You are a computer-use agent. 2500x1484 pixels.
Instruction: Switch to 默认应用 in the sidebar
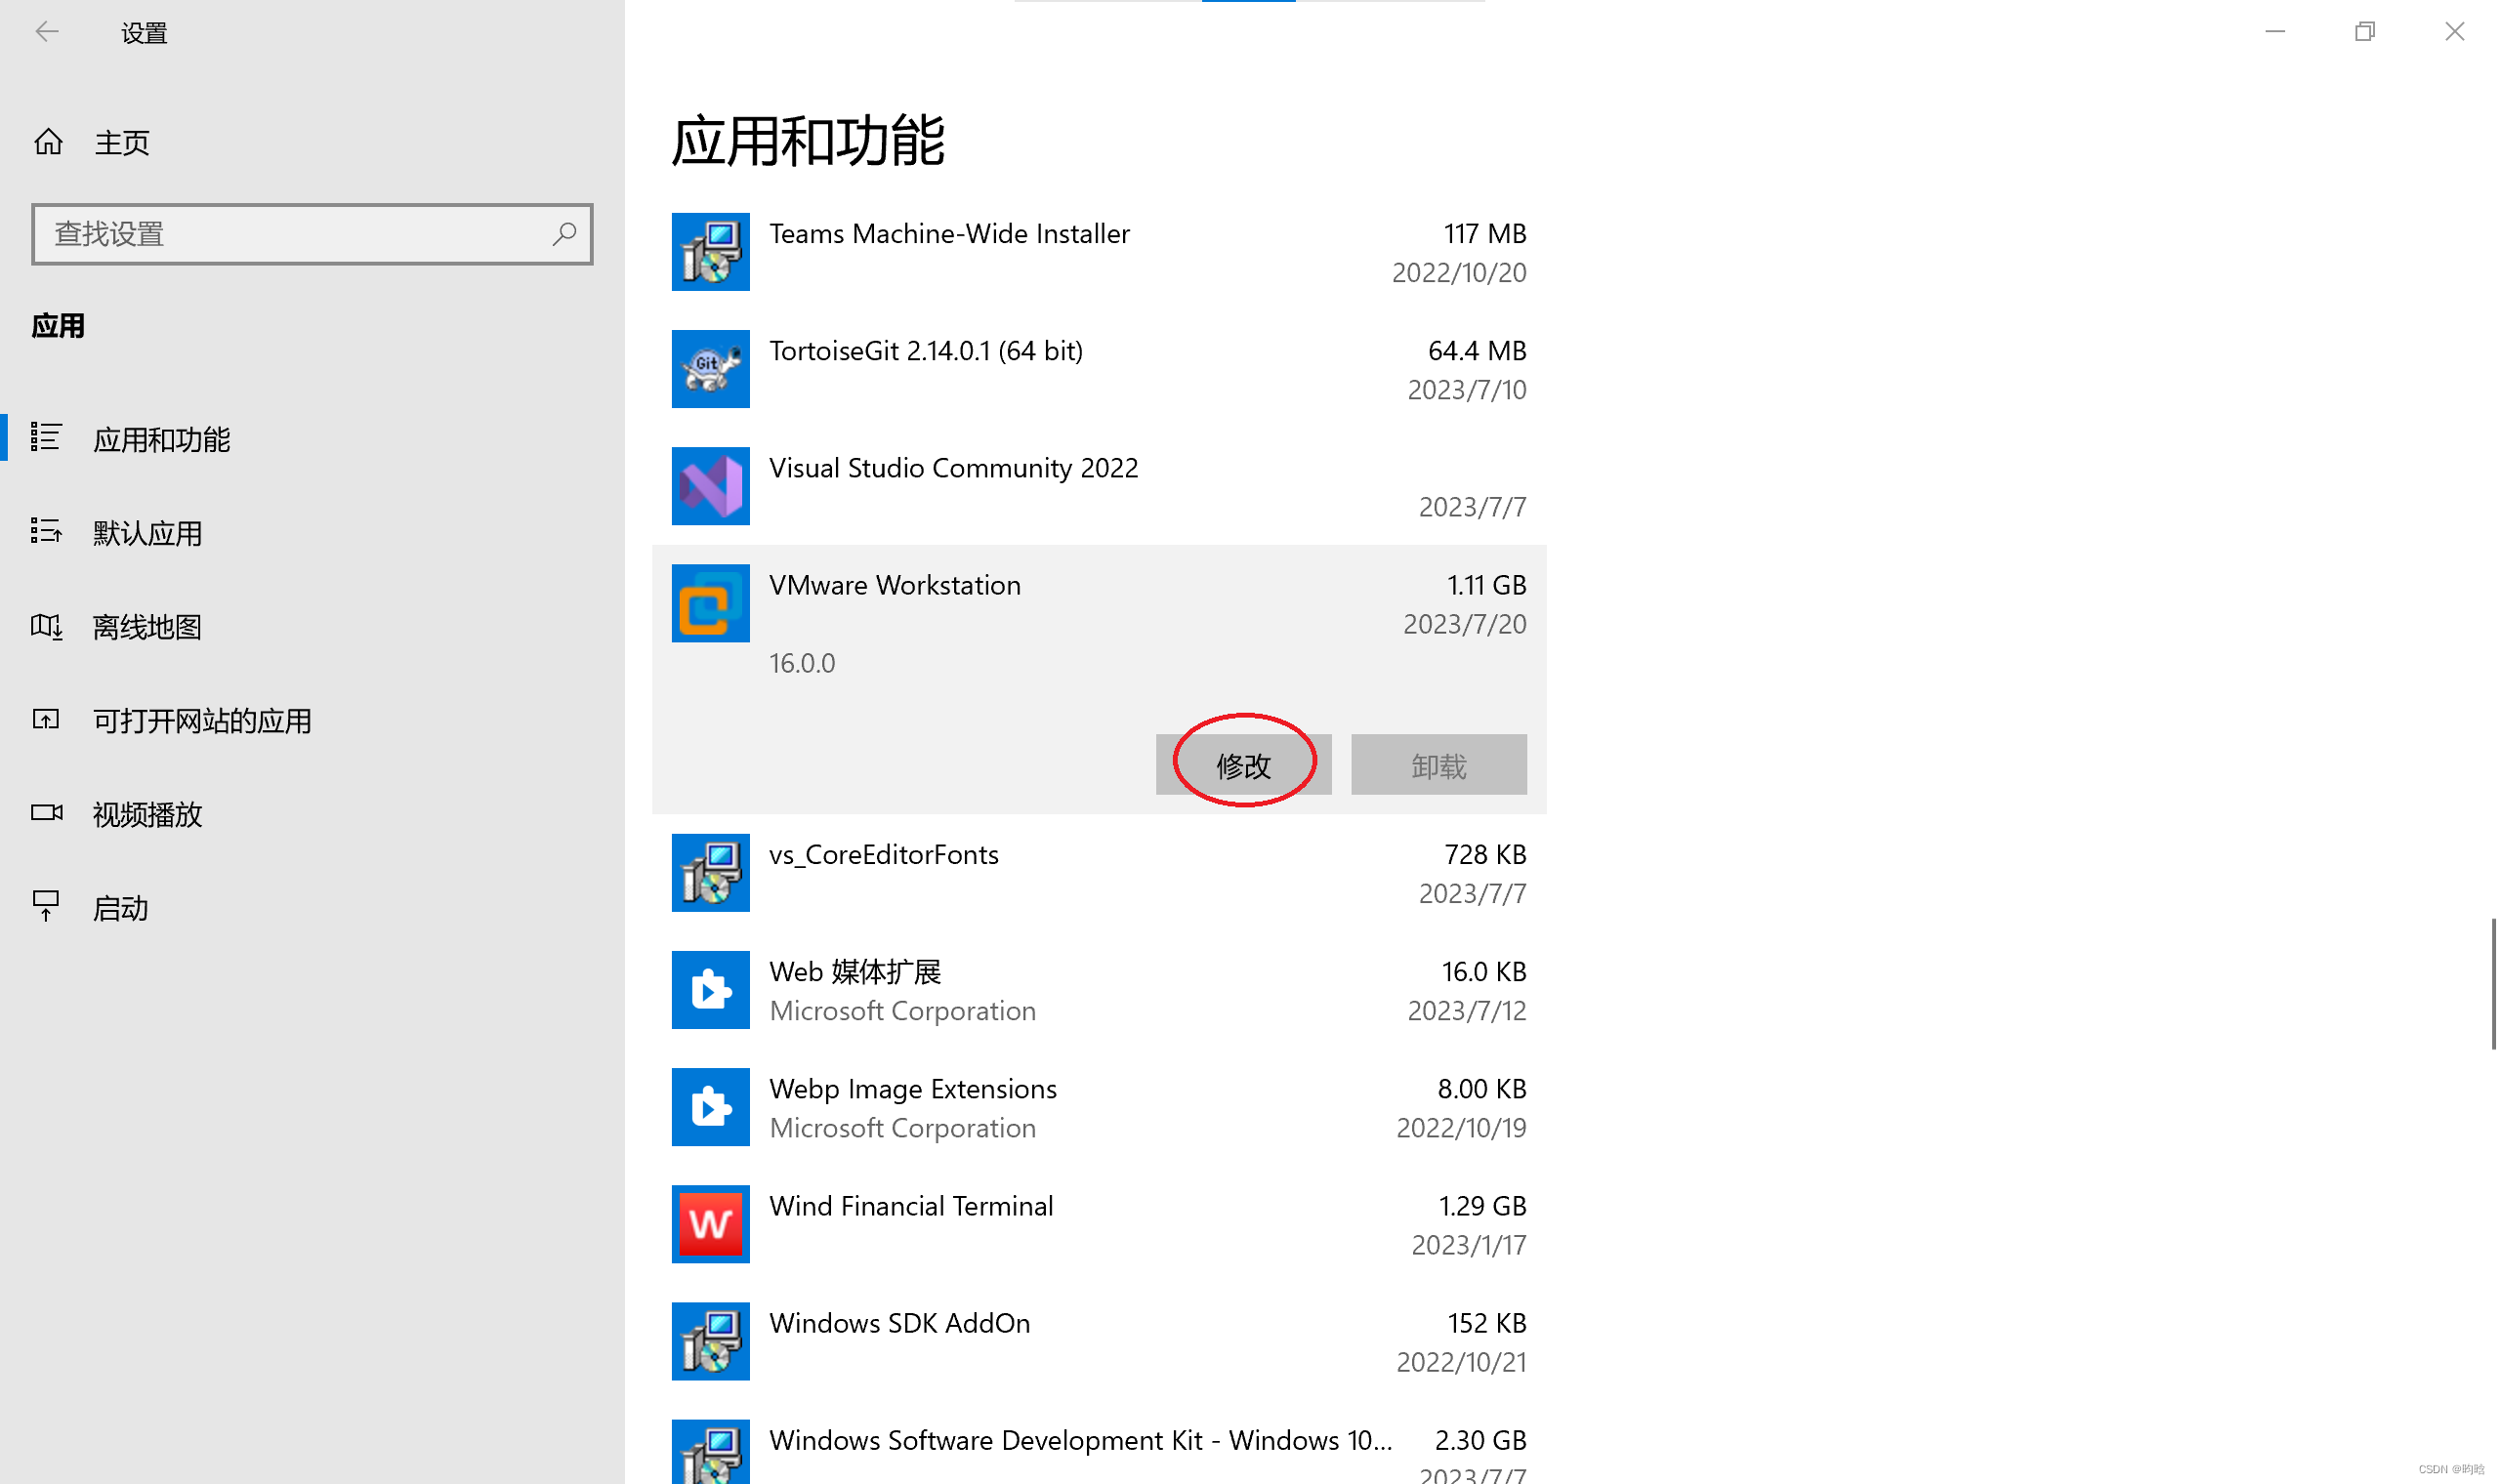point(147,533)
